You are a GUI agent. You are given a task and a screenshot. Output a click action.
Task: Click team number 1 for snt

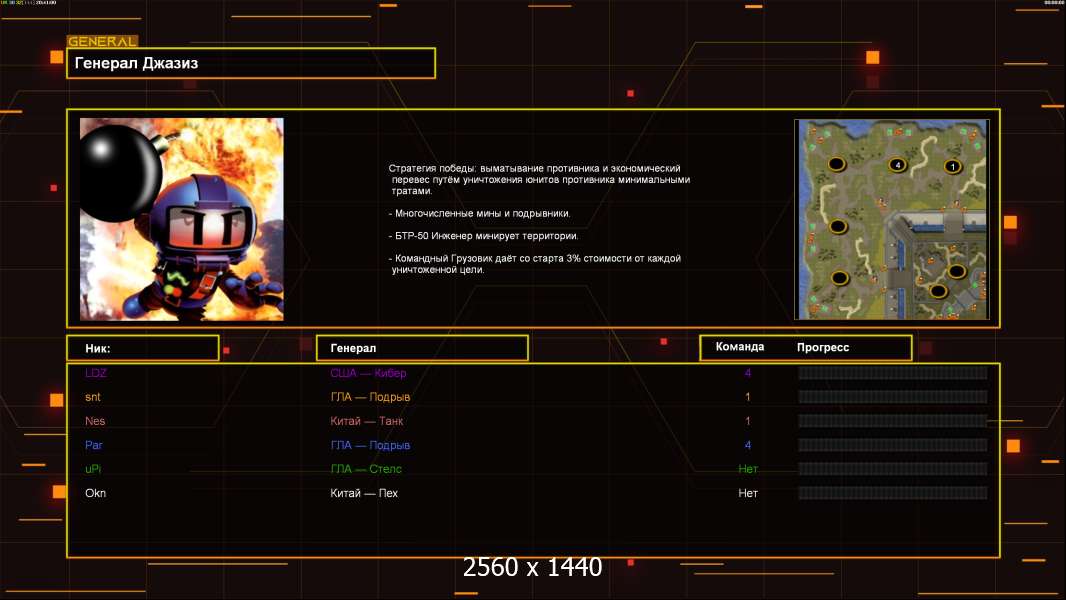point(748,397)
